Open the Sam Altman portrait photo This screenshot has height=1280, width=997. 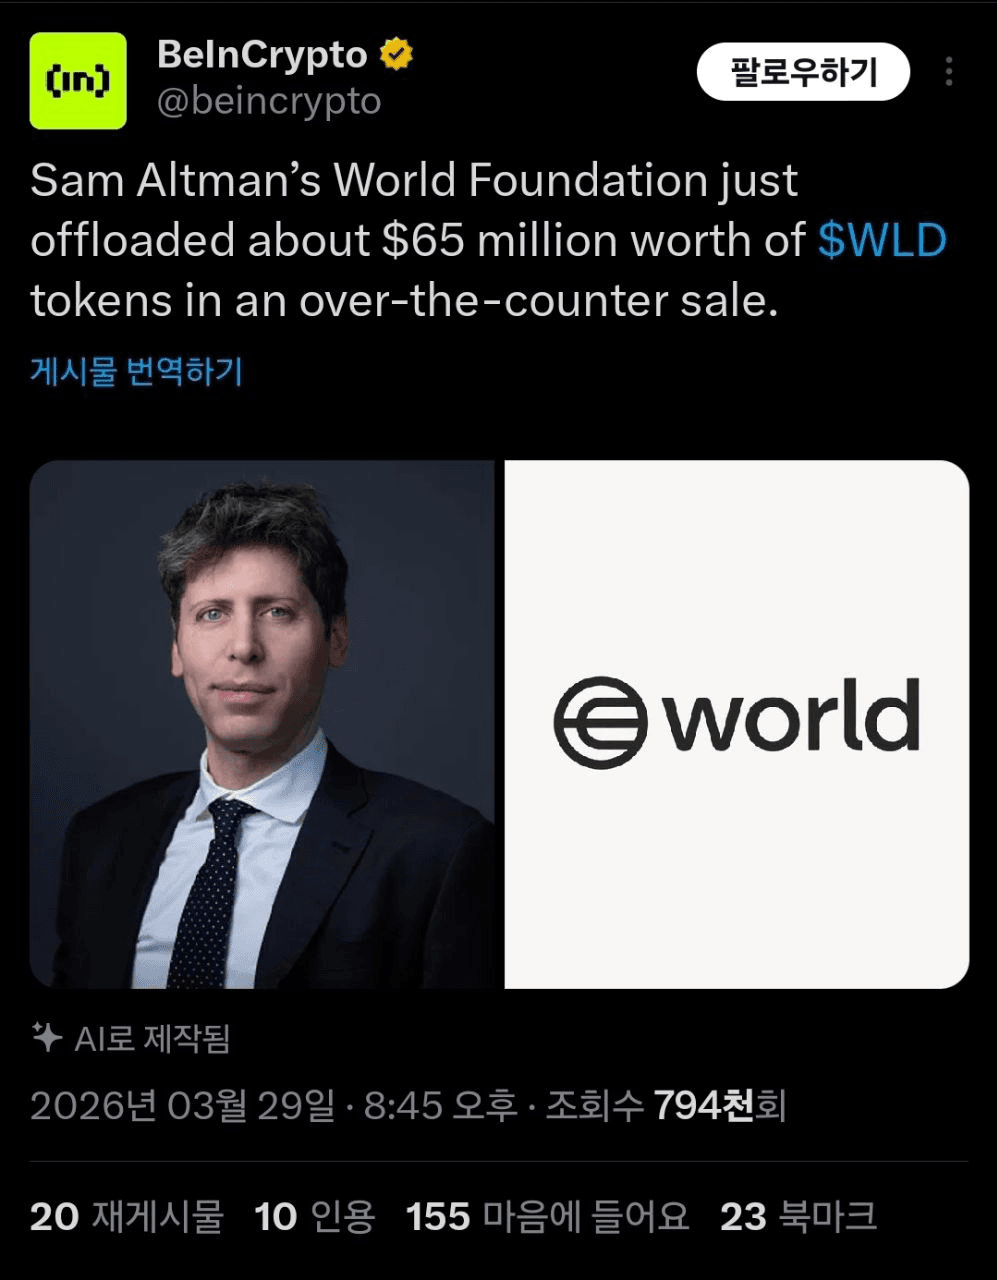pos(262,724)
